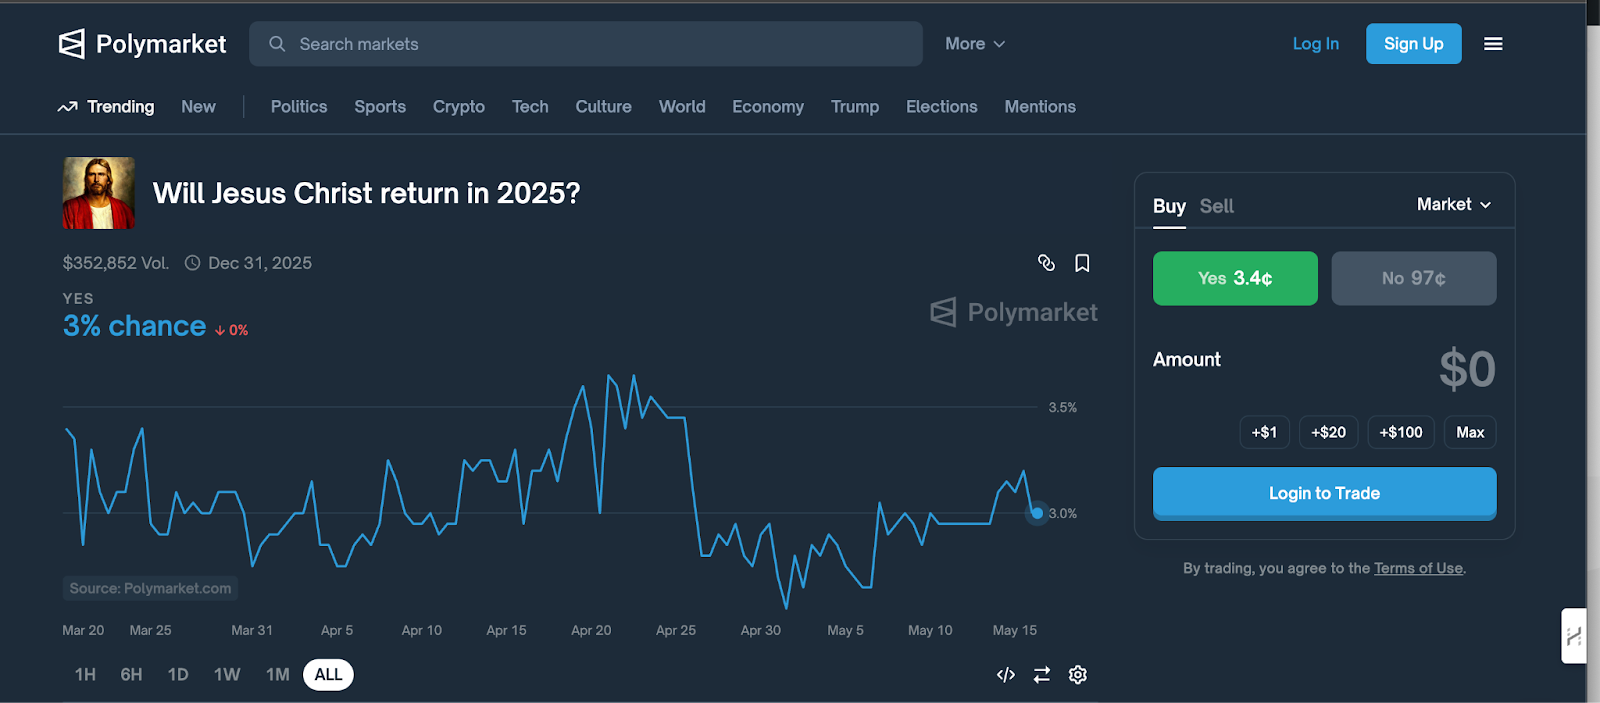Click the Sign Up button
Screen dimensions: 1600x703
tap(1413, 44)
